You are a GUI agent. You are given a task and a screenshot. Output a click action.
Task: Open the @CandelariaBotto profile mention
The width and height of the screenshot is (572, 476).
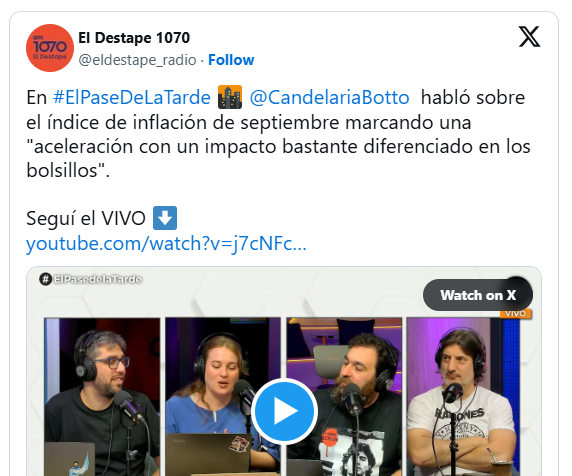click(329, 98)
